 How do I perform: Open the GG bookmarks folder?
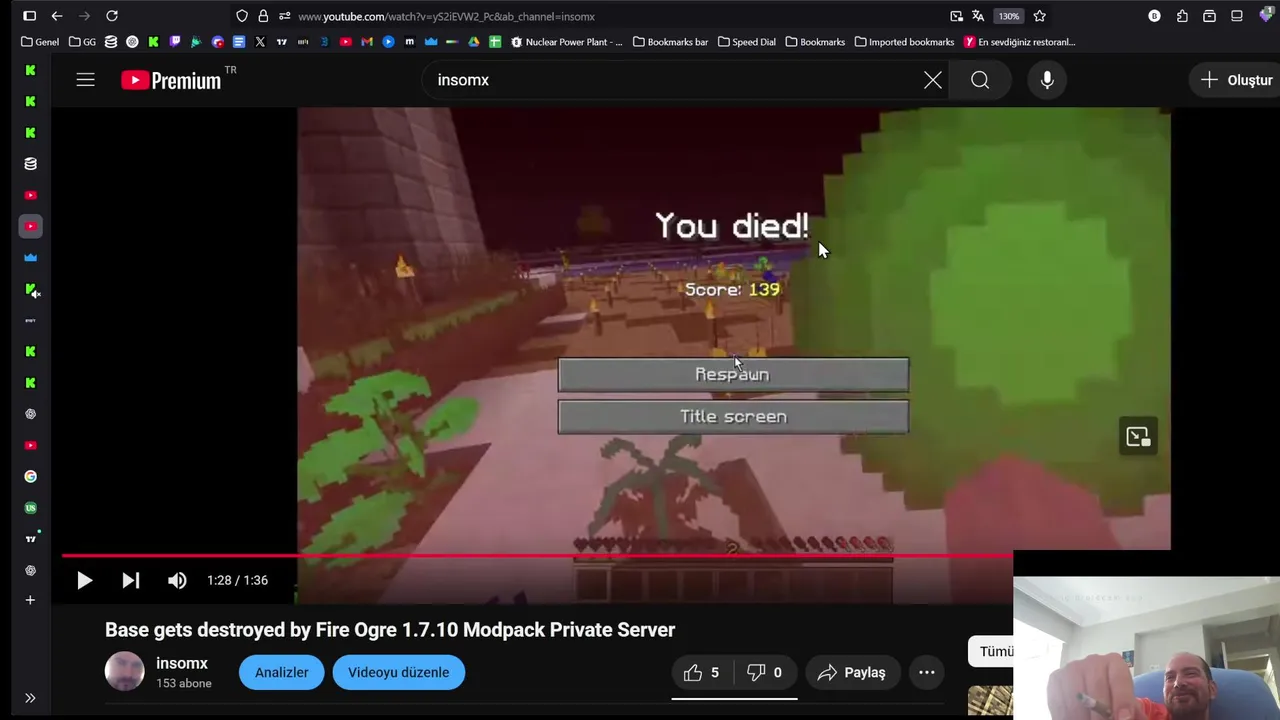click(83, 42)
